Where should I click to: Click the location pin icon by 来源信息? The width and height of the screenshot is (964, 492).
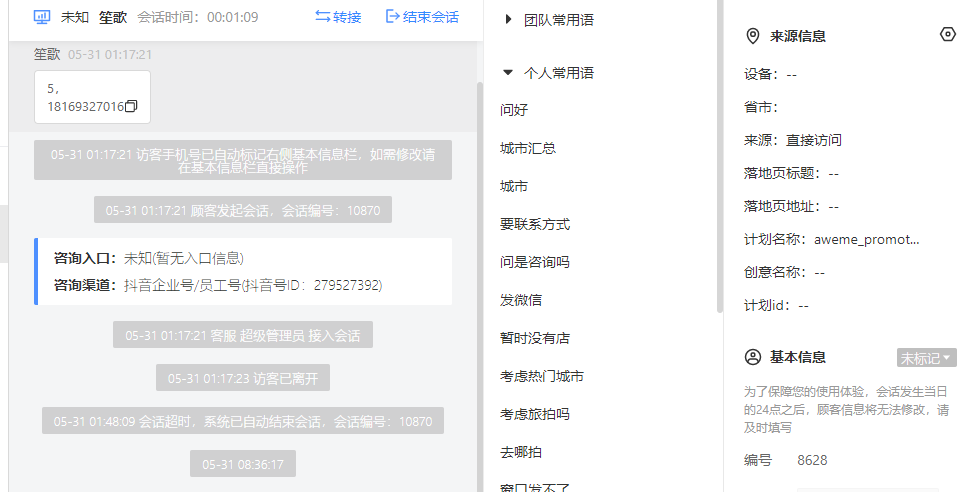pos(753,36)
